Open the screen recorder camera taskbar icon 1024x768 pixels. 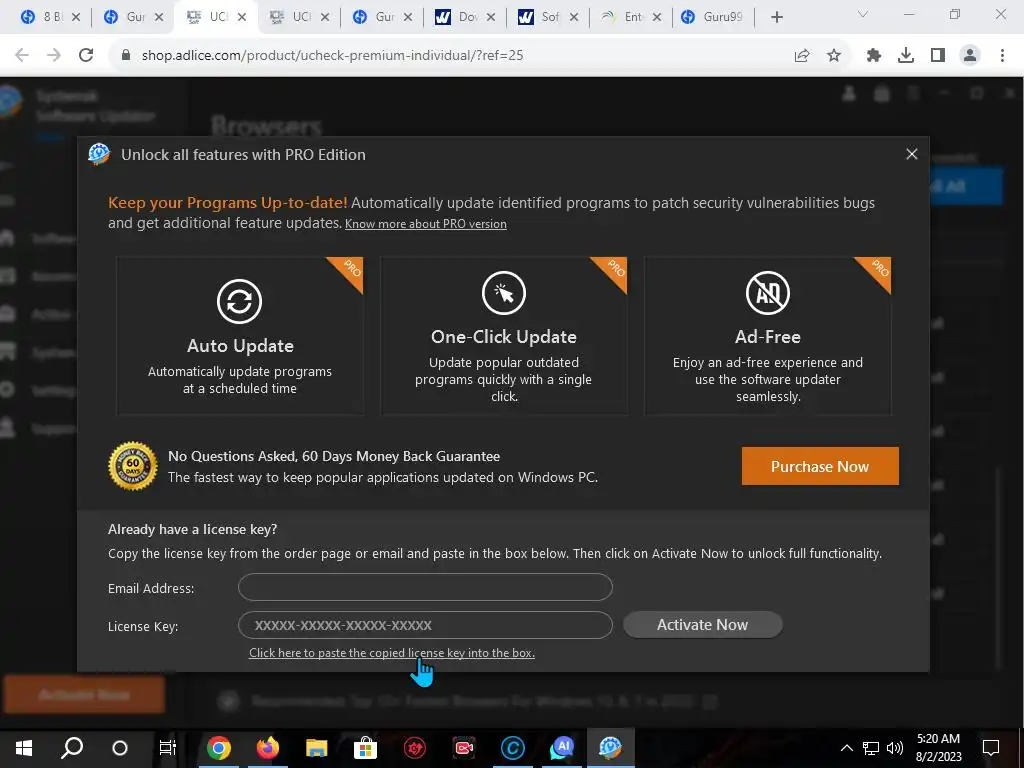[x=464, y=748]
